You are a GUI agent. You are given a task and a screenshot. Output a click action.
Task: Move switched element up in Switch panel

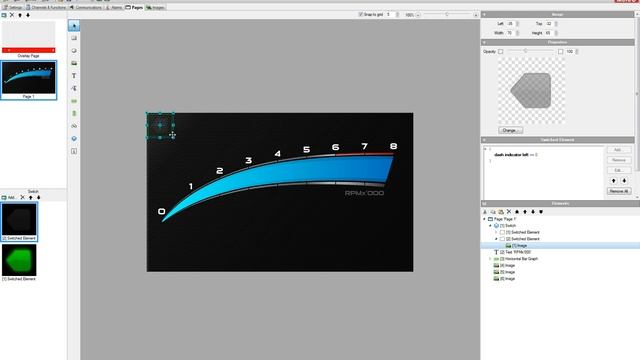click(x=31, y=198)
